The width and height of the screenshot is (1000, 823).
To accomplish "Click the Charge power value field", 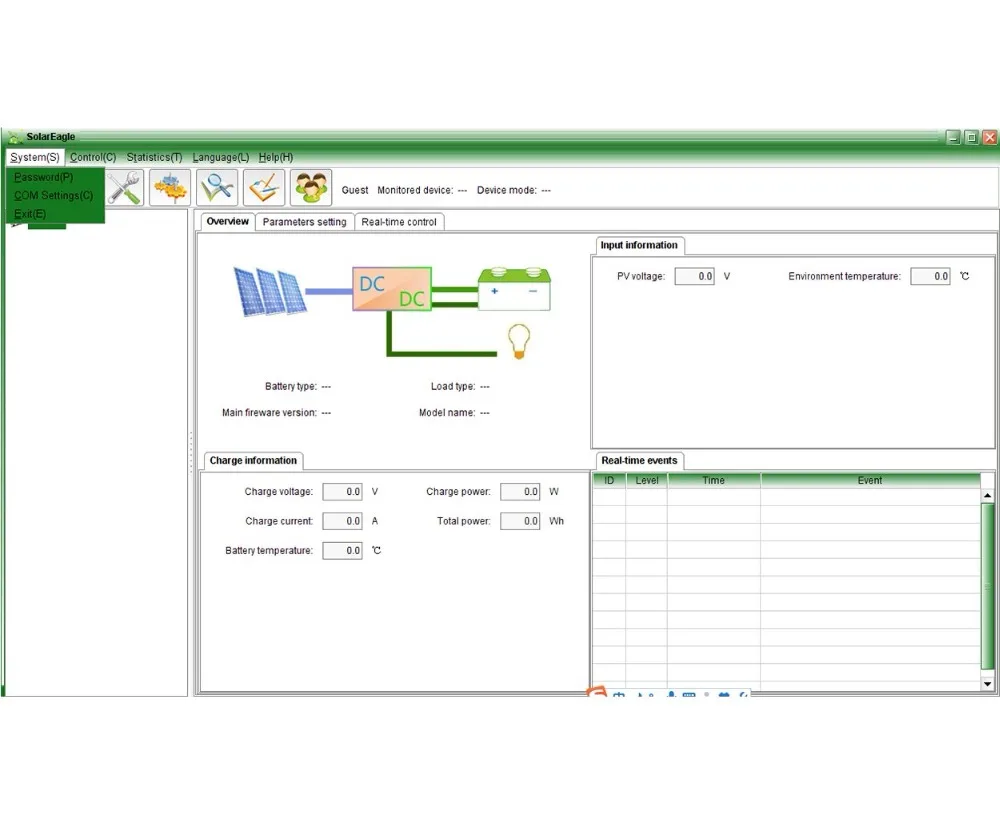I will click(x=520, y=492).
